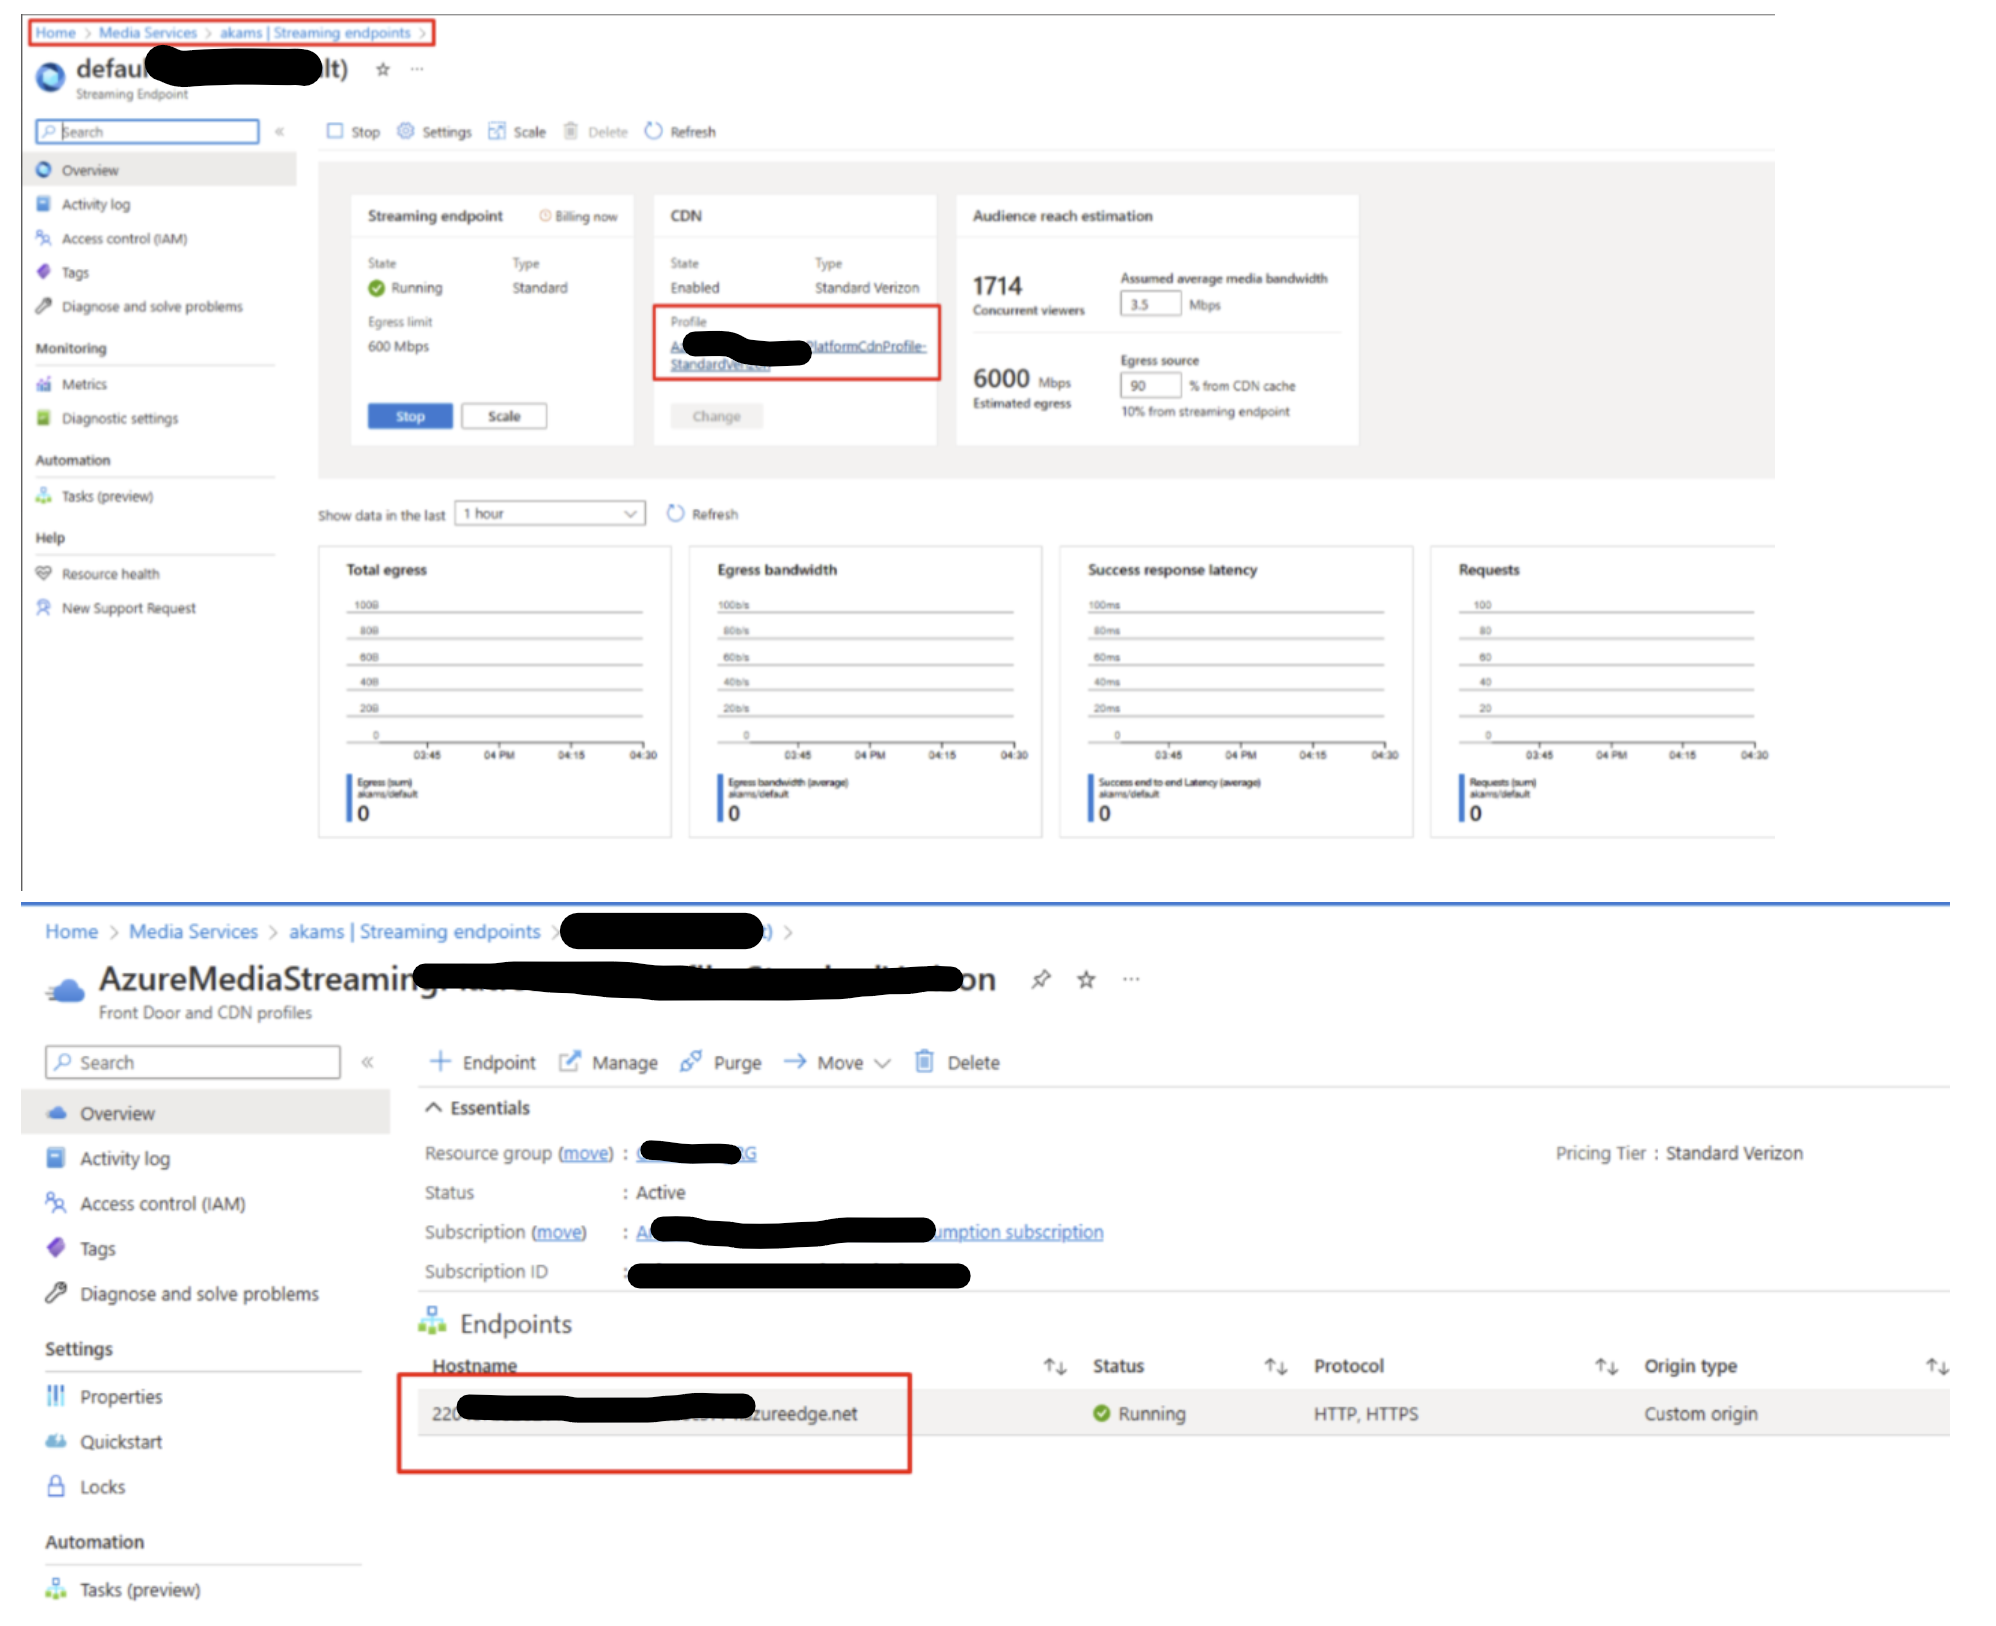Click Purge in the CDN profile toolbar
This screenshot has width=1996, height=1626.
pos(721,1062)
